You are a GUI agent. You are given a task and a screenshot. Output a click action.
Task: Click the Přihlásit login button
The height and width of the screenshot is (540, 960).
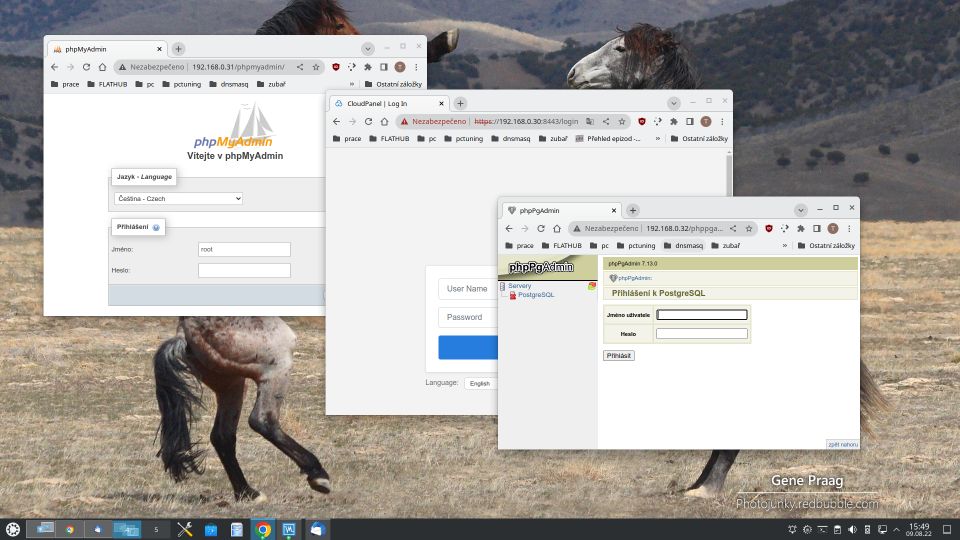coord(618,356)
